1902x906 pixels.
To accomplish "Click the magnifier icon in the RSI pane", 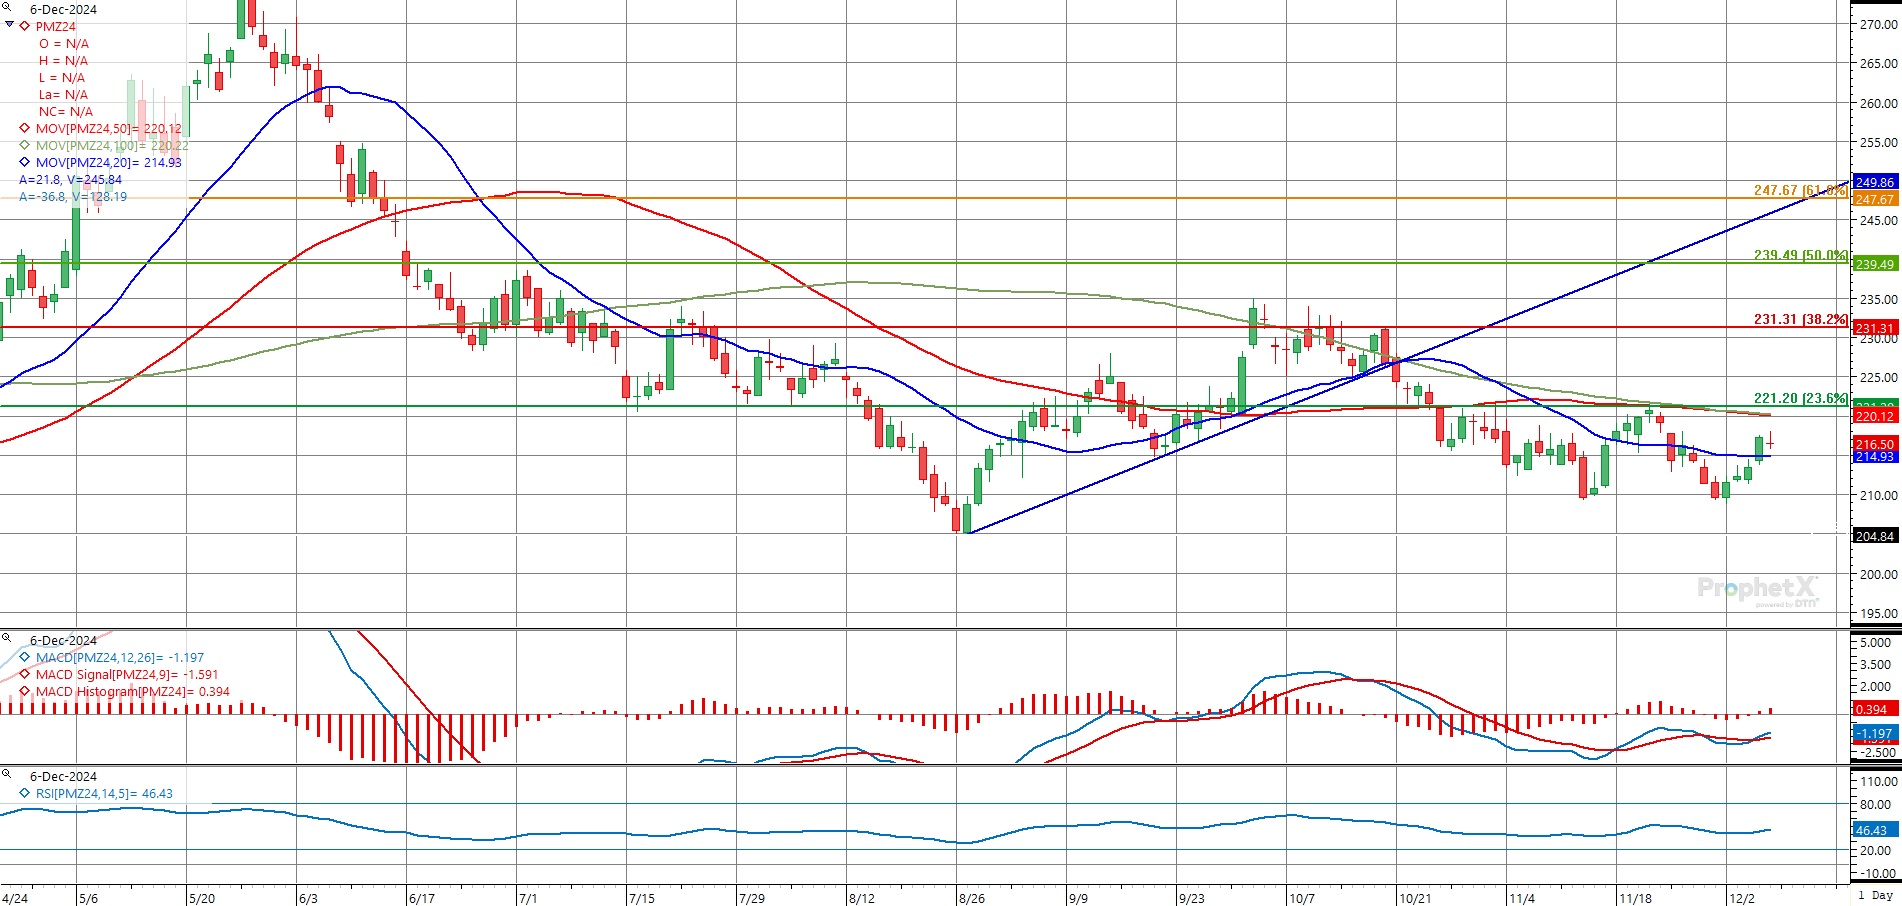I will tap(7, 774).
